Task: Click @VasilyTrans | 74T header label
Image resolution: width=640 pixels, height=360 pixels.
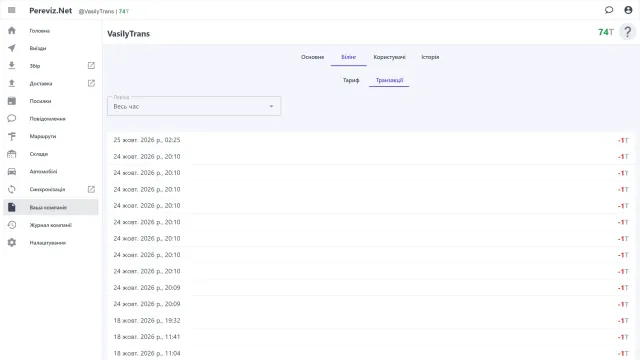Action: pos(104,11)
